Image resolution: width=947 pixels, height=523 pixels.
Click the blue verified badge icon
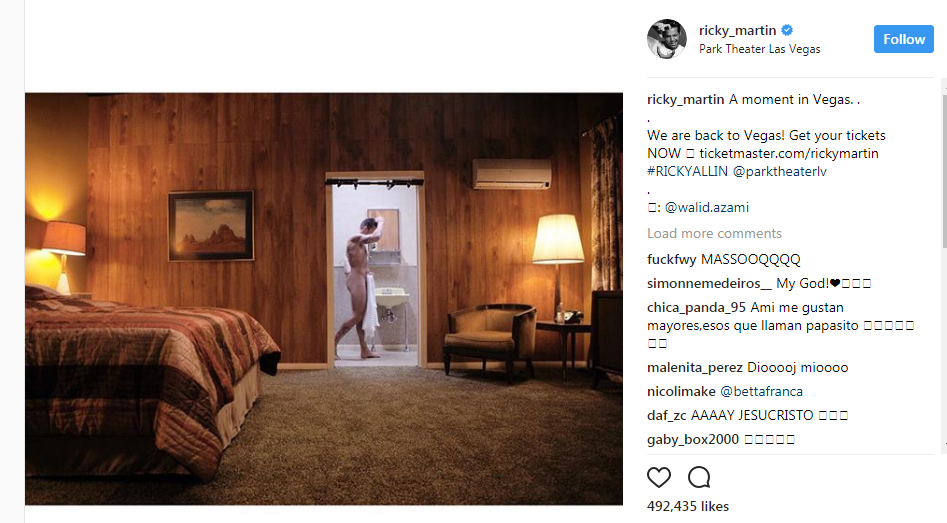coord(787,30)
